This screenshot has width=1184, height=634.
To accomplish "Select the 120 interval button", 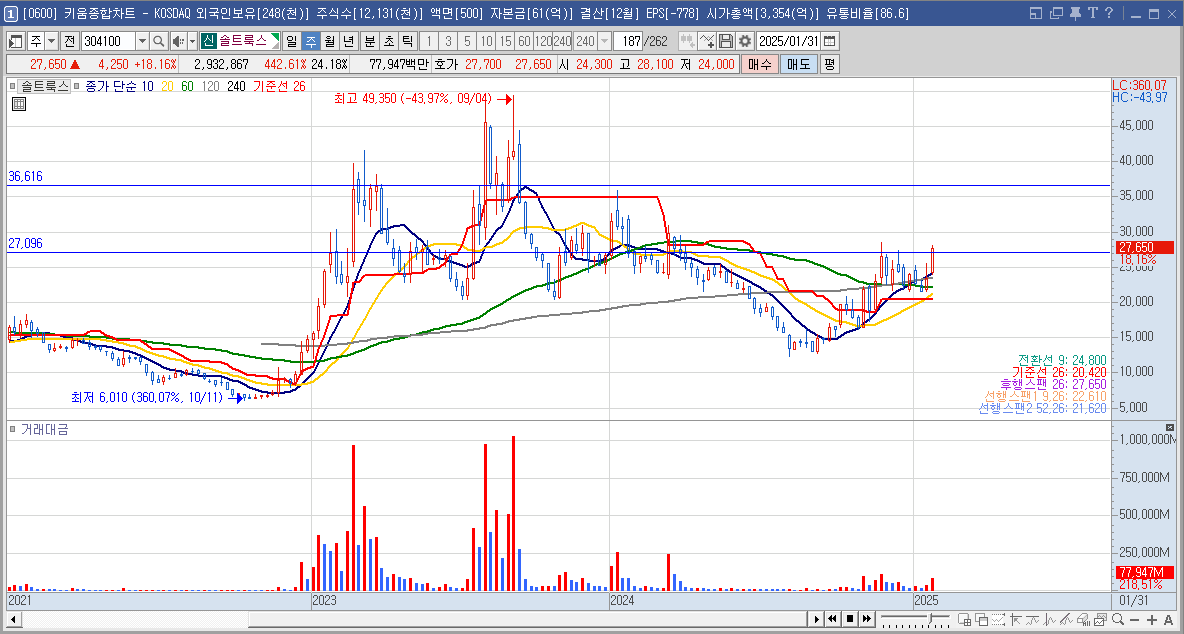I will (543, 41).
